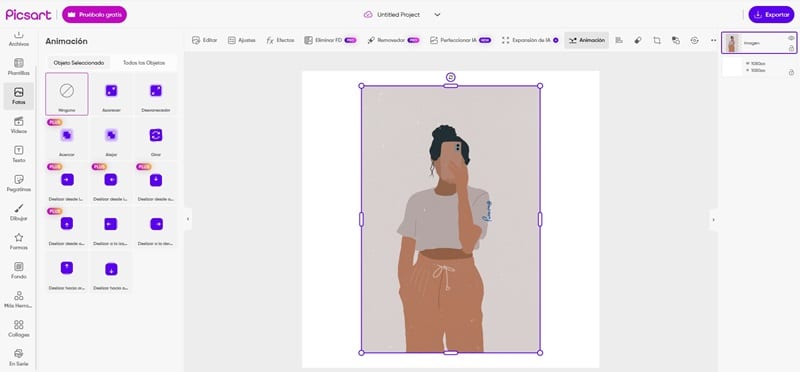Click the Animación toolbar tab
800x372 pixels.
tap(586, 40)
